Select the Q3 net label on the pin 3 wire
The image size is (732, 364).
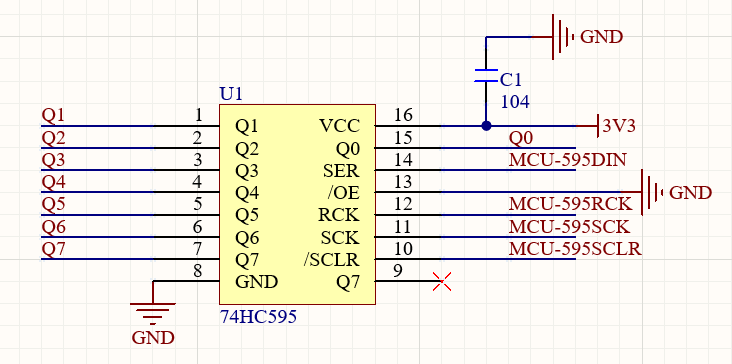[x=53, y=160]
